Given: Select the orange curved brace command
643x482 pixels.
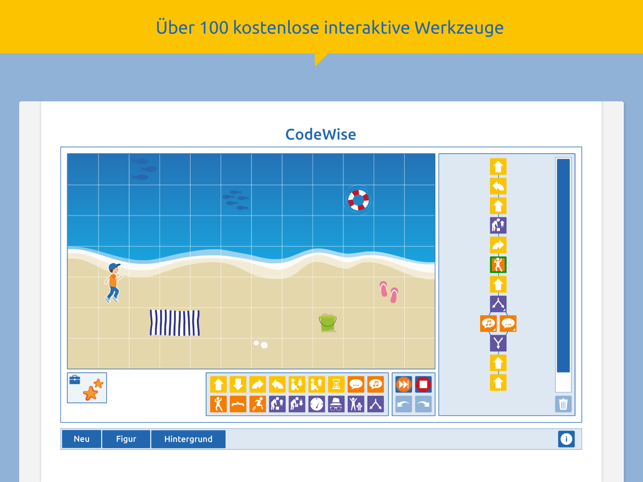Looking at the screenshot, I should [238, 404].
